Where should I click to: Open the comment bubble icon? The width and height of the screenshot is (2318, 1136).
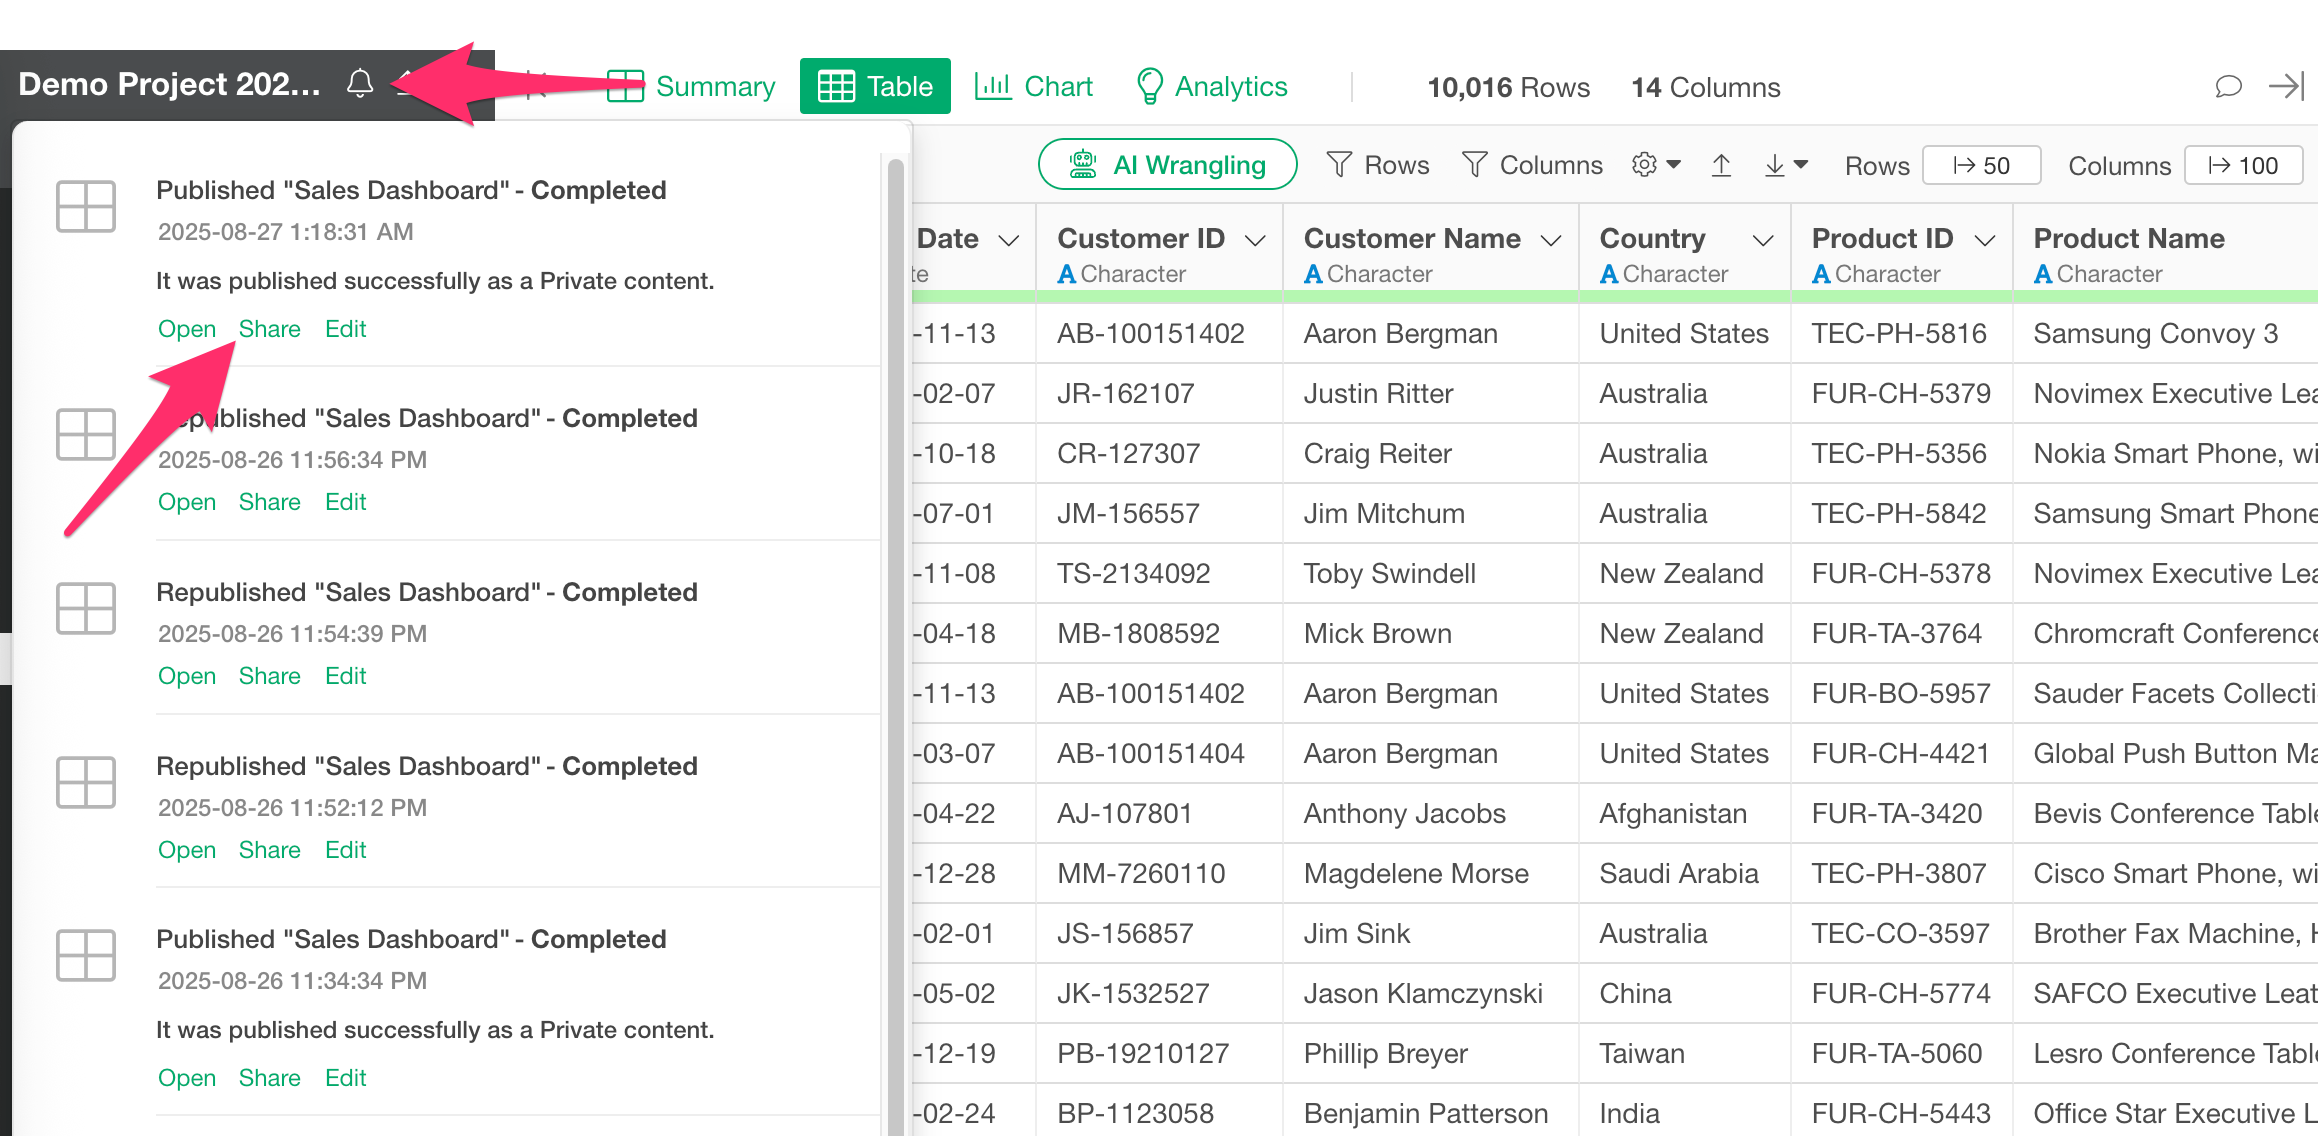pyautogui.click(x=2228, y=87)
